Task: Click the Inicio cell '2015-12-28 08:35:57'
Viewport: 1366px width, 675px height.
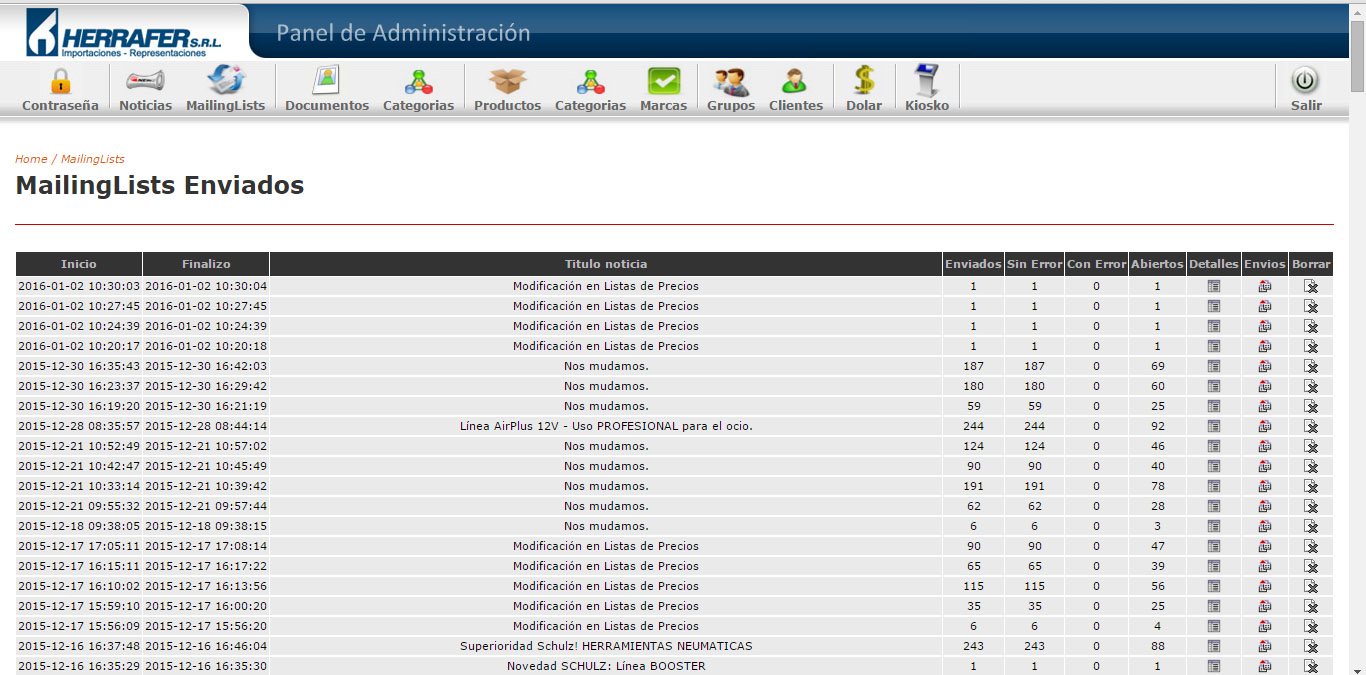Action: (79, 426)
